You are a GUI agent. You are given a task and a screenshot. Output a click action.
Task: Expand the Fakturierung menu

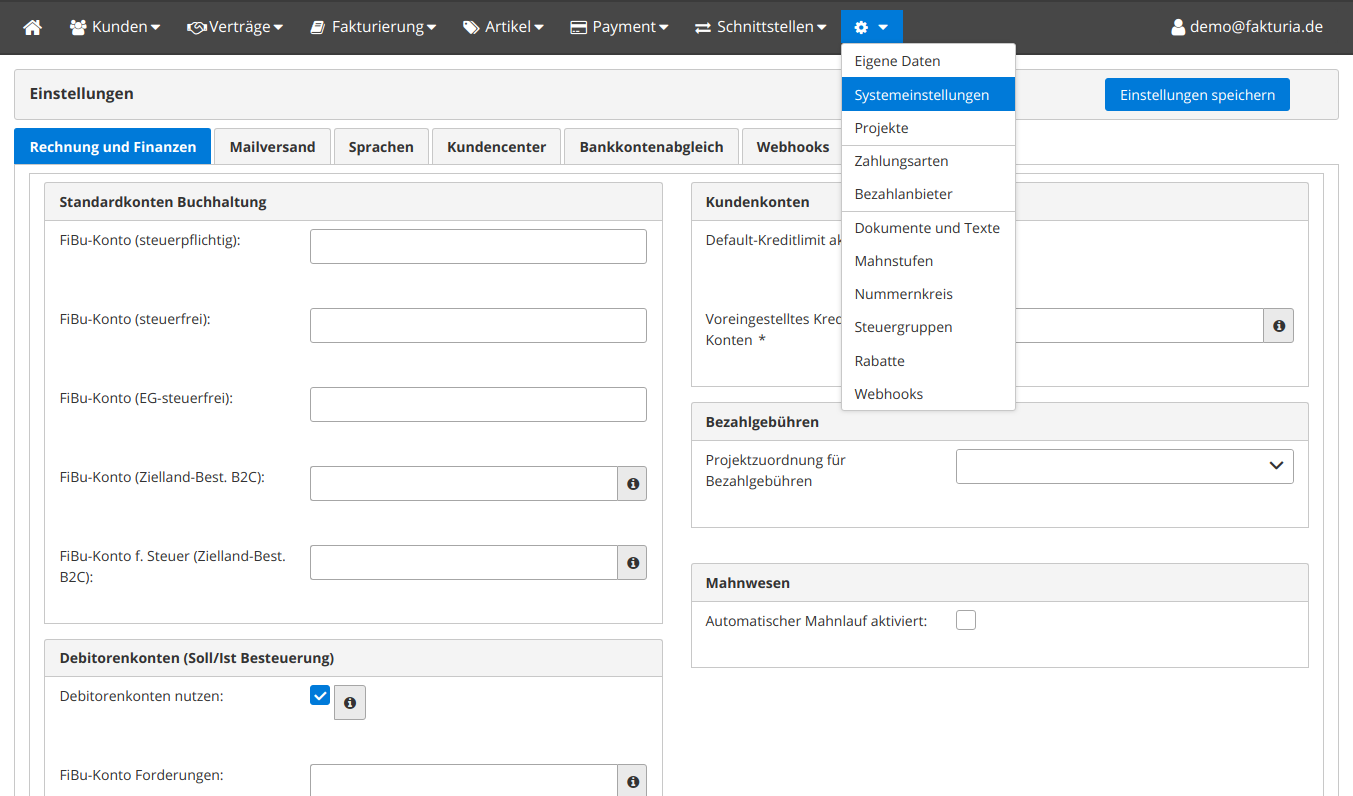point(372,27)
